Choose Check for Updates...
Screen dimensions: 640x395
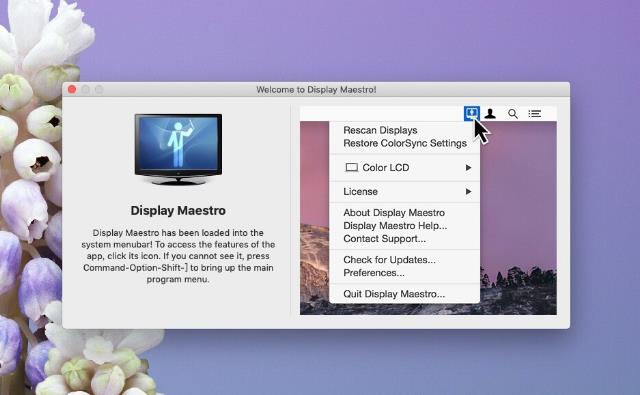[x=404, y=260]
